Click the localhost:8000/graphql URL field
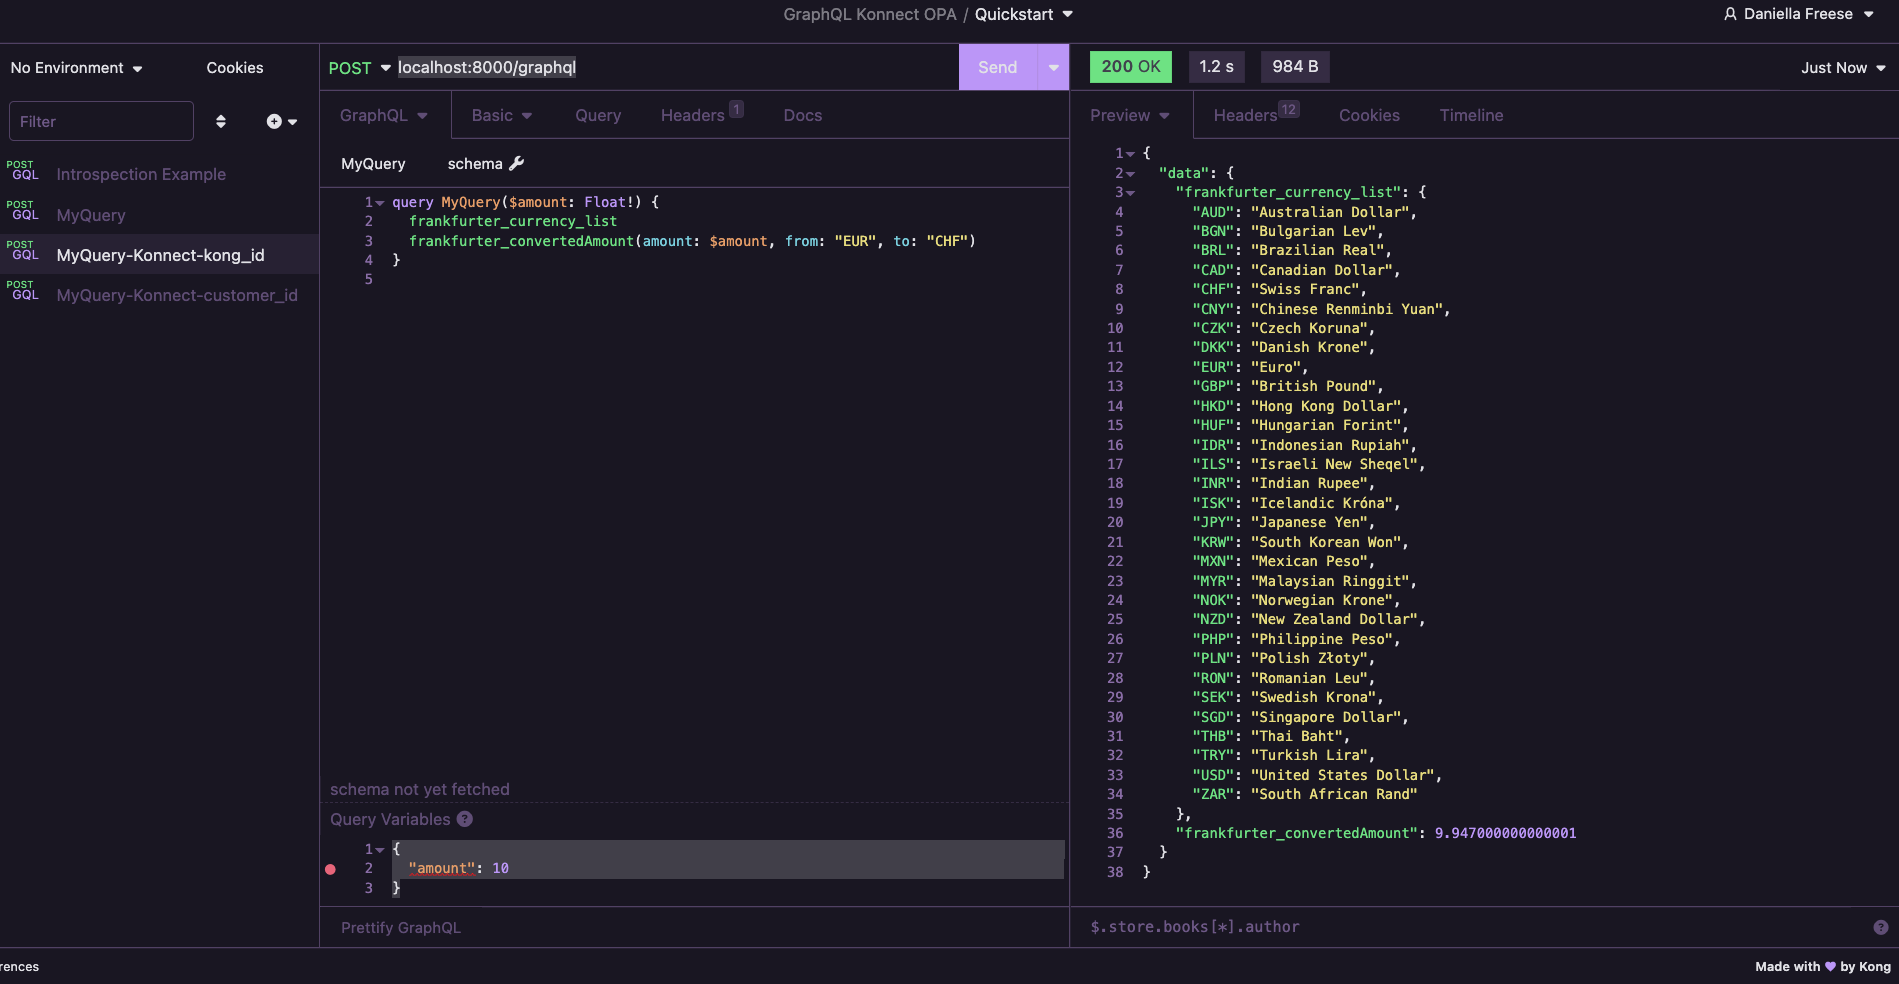 click(x=487, y=67)
